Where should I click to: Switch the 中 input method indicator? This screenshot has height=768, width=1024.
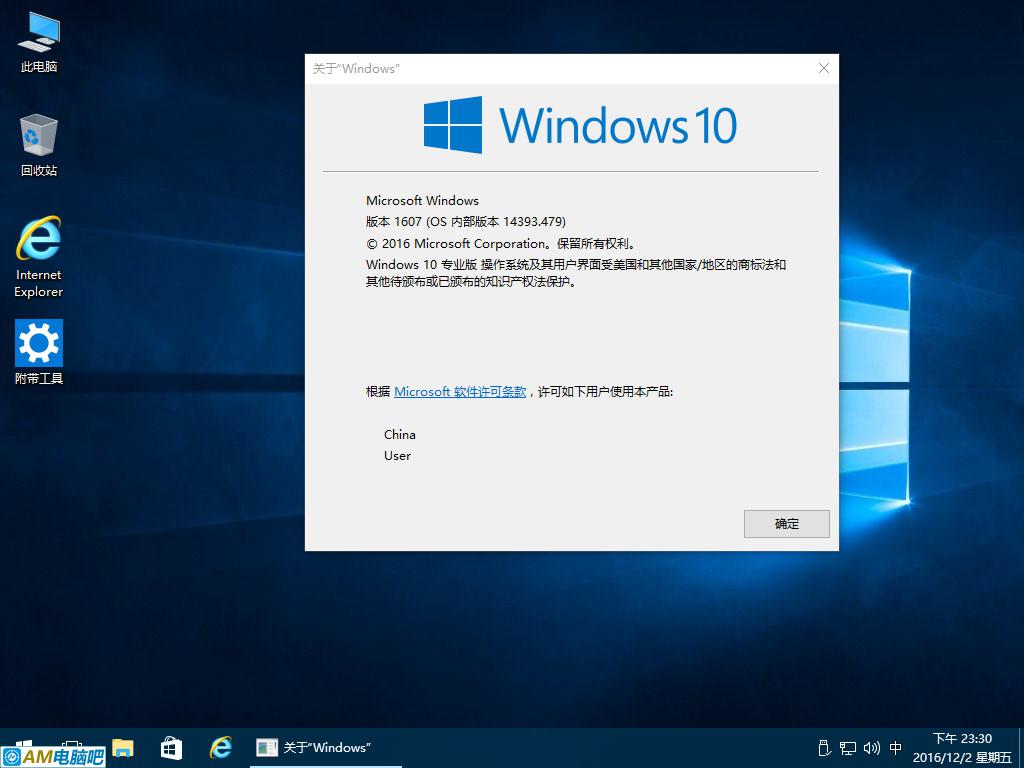[895, 748]
